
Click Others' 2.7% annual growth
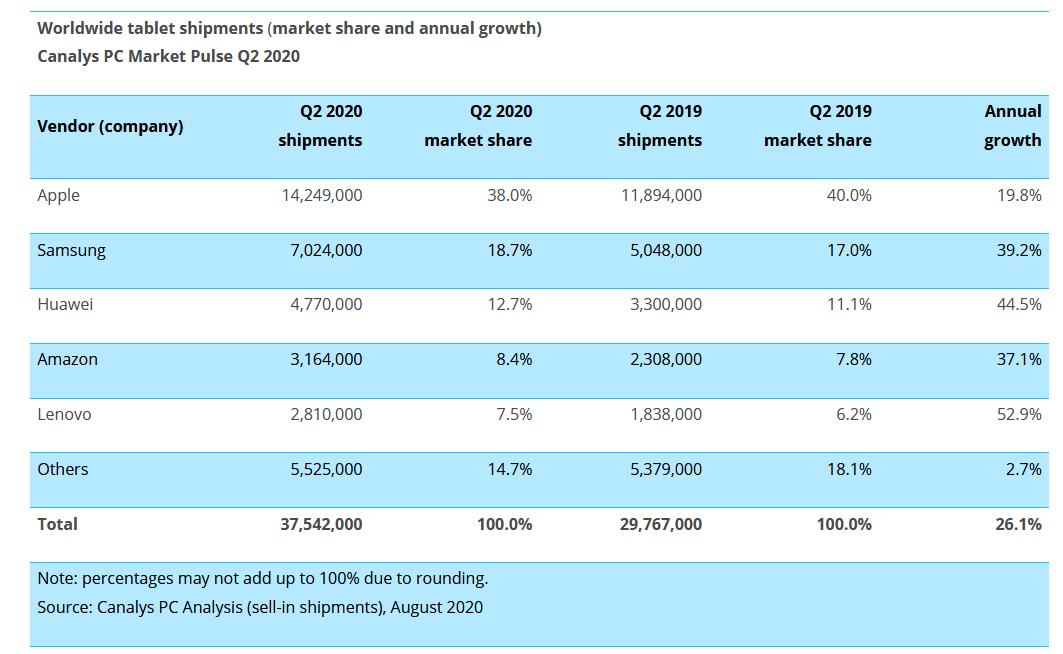click(1024, 470)
